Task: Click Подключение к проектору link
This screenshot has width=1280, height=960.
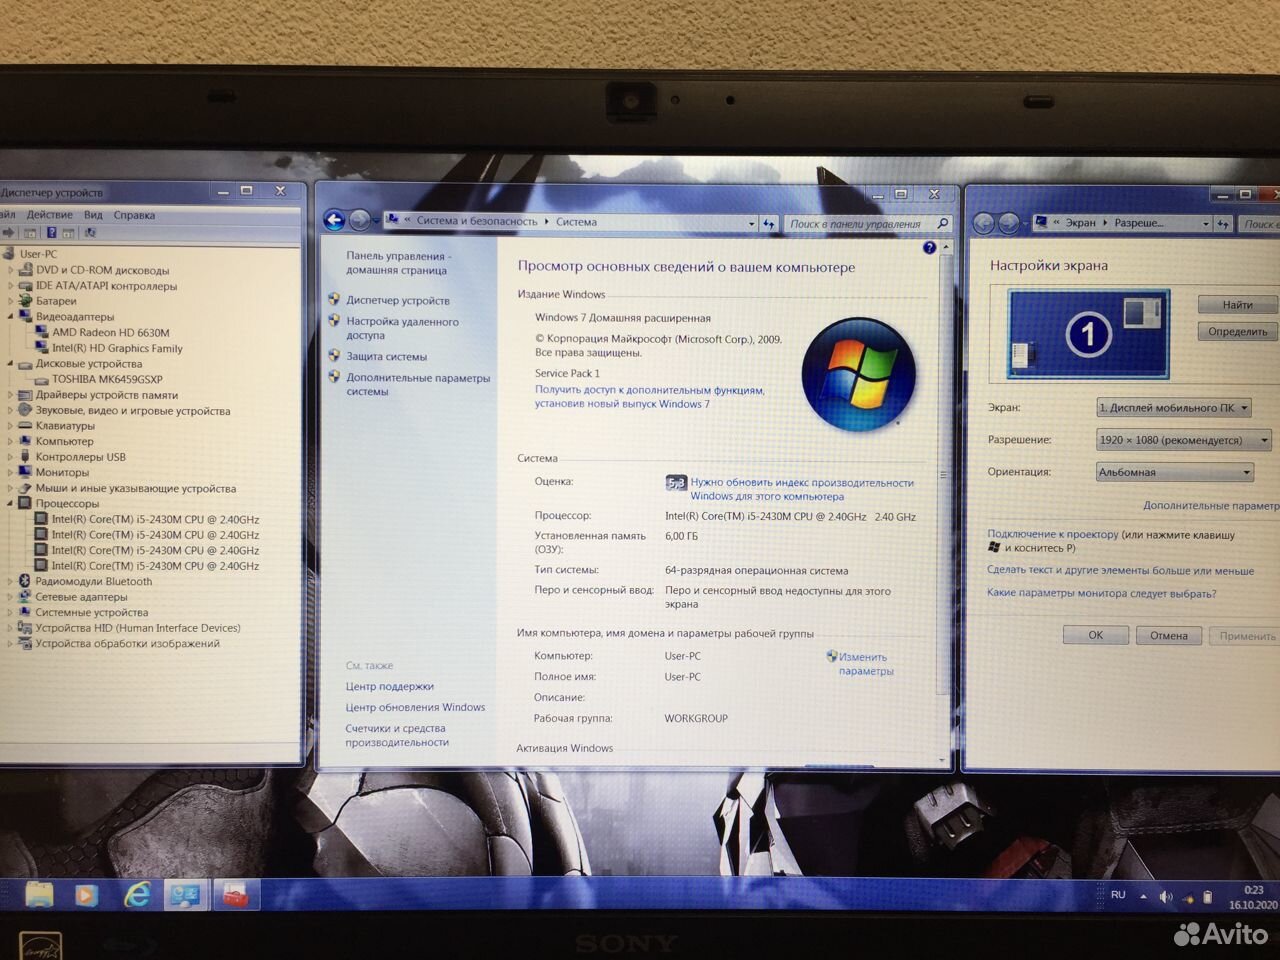Action: point(1053,535)
